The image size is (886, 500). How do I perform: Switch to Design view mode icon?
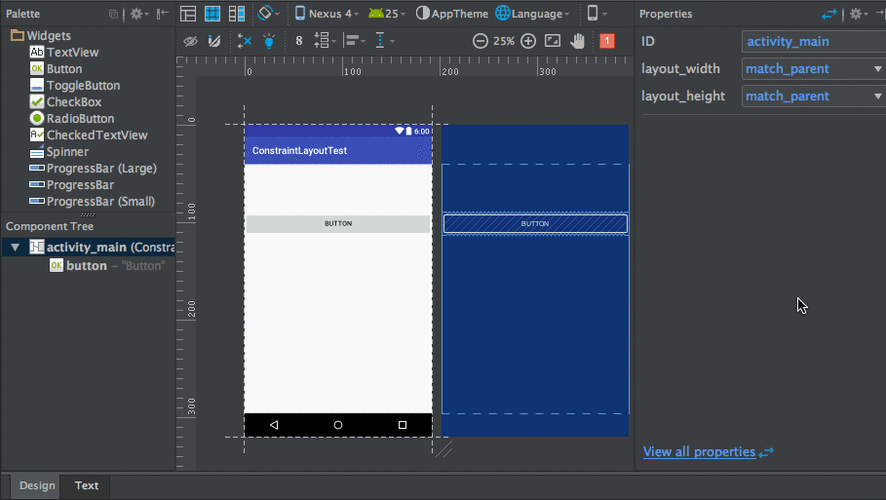[x=188, y=14]
